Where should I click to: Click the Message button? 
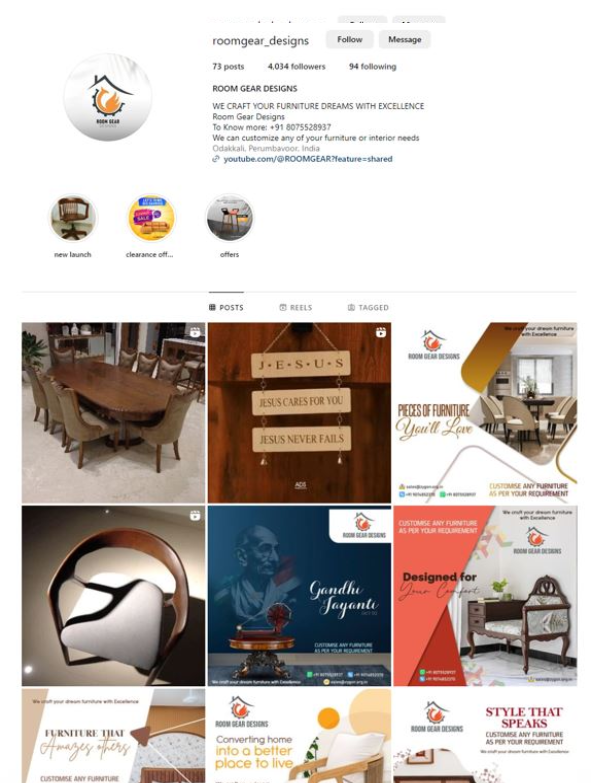click(404, 39)
